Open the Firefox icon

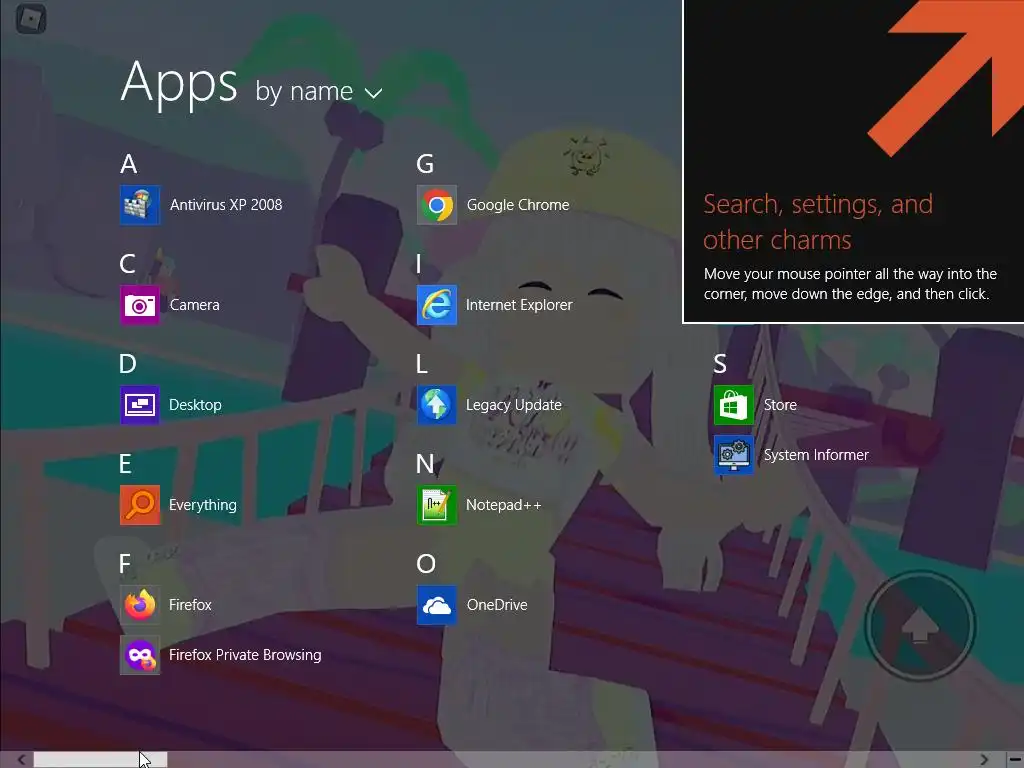(140, 605)
